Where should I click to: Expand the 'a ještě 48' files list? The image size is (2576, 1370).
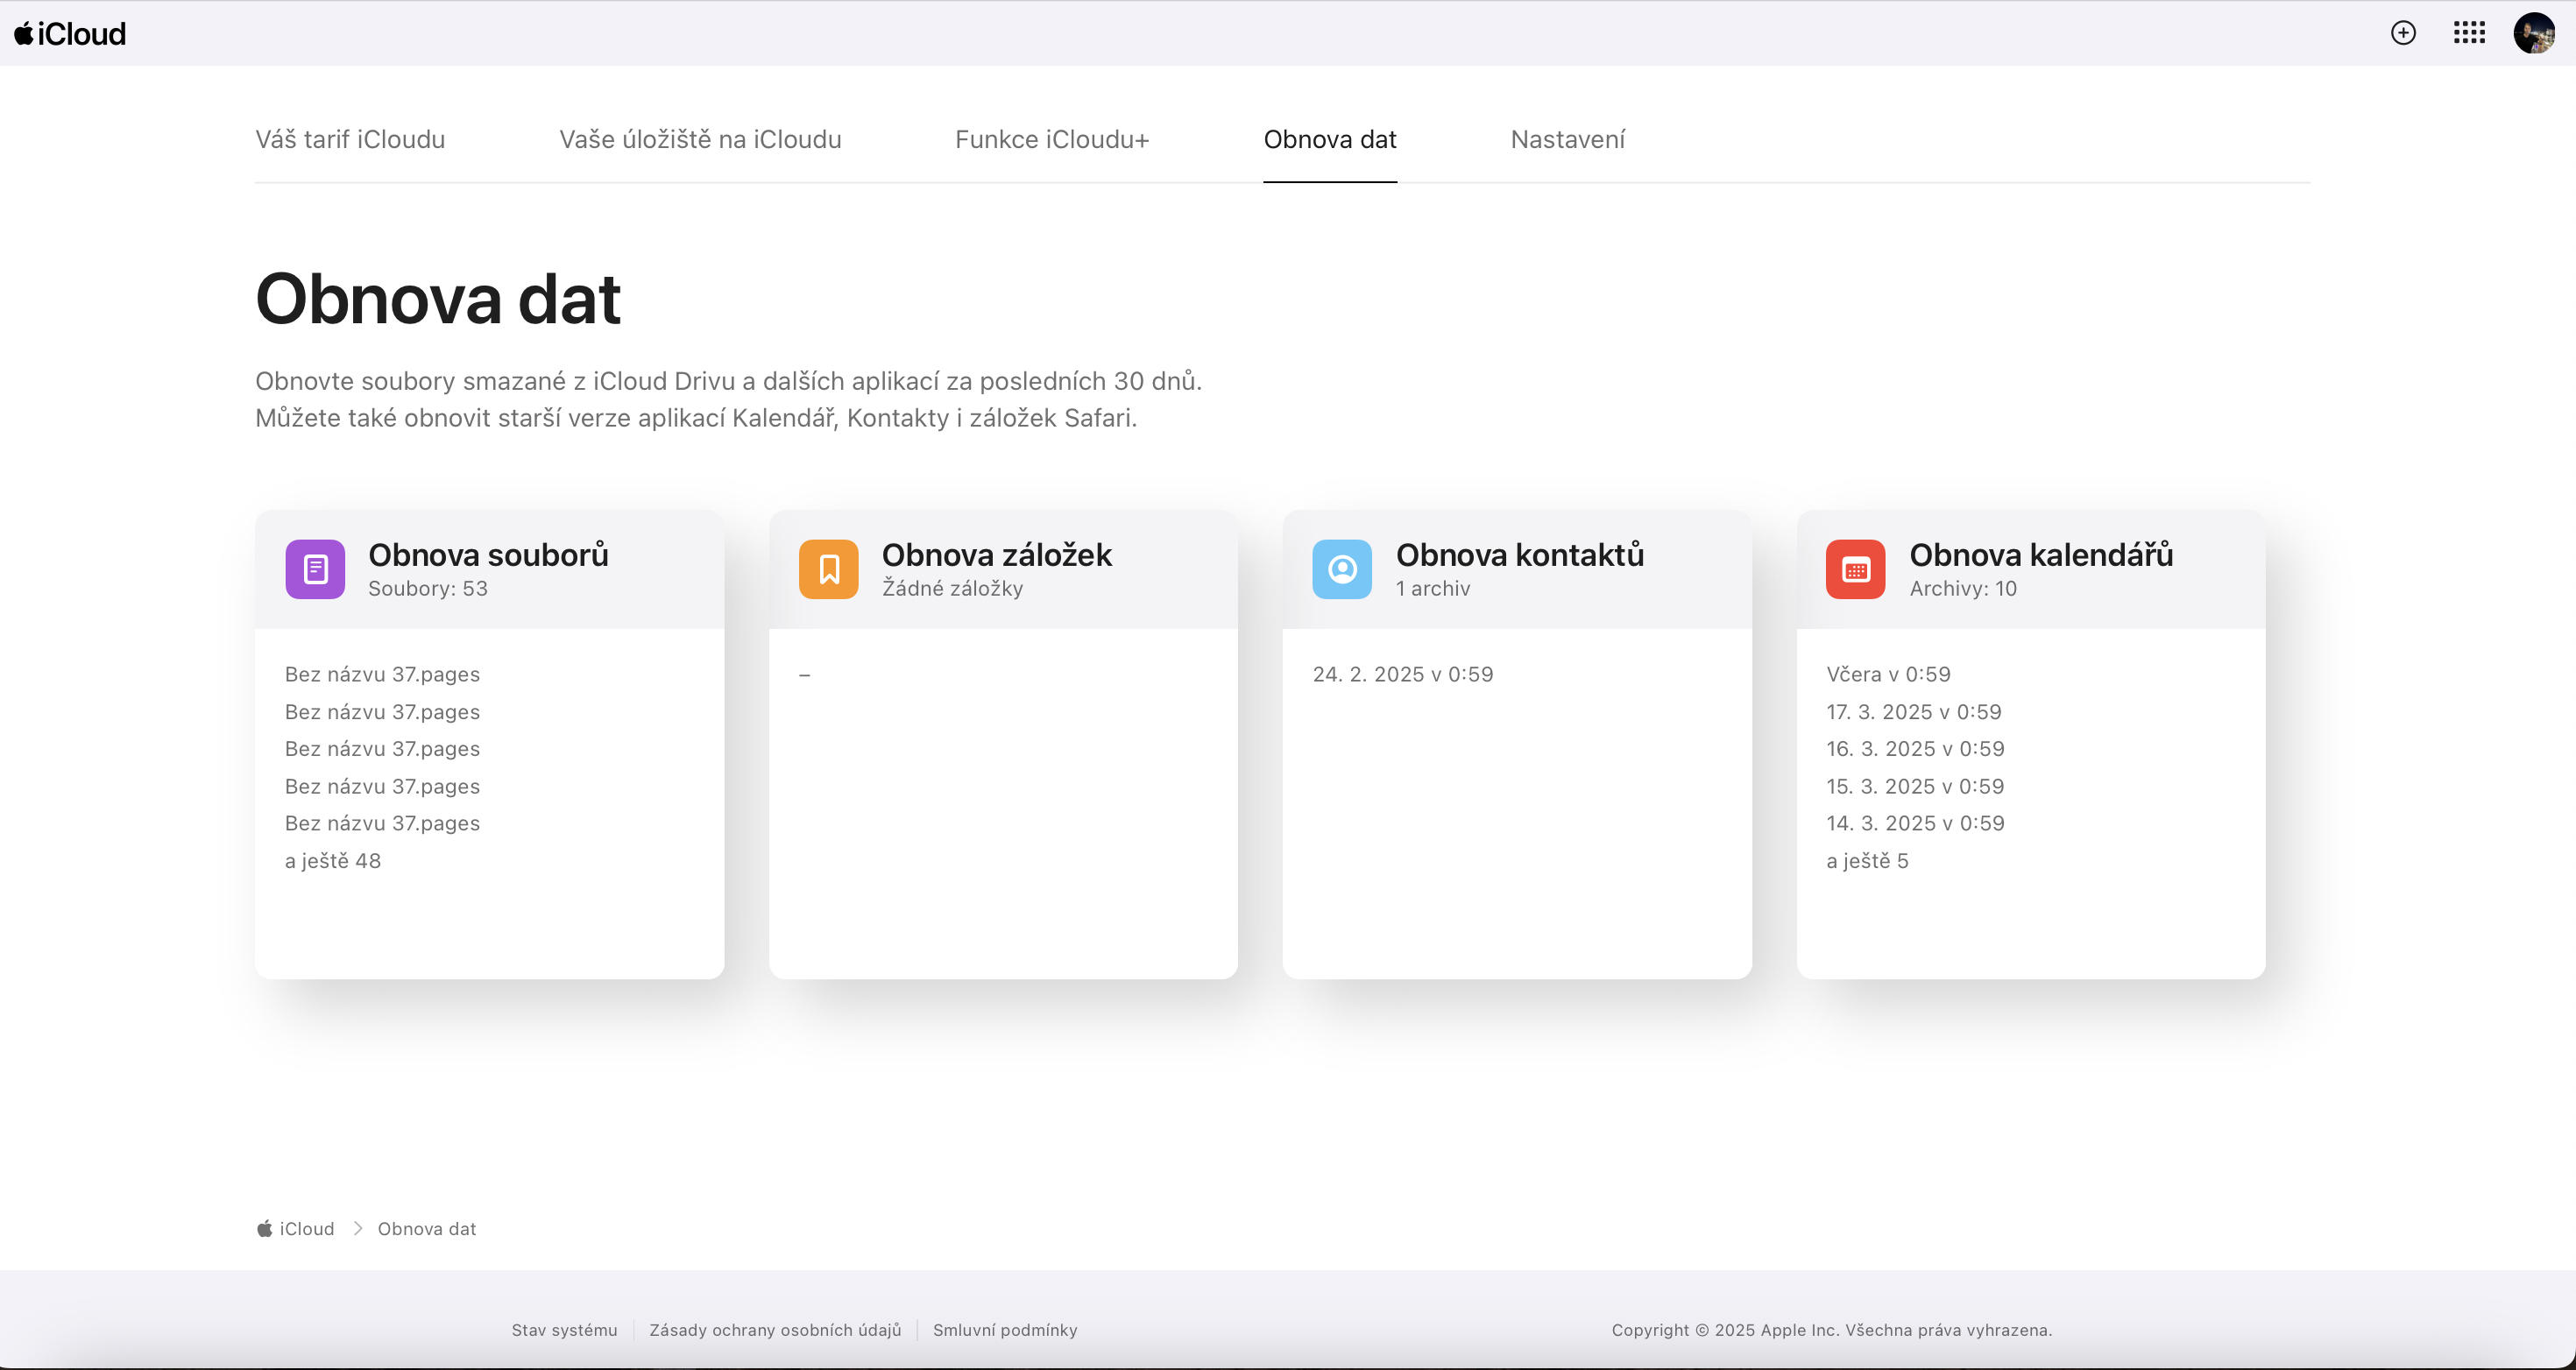333,861
